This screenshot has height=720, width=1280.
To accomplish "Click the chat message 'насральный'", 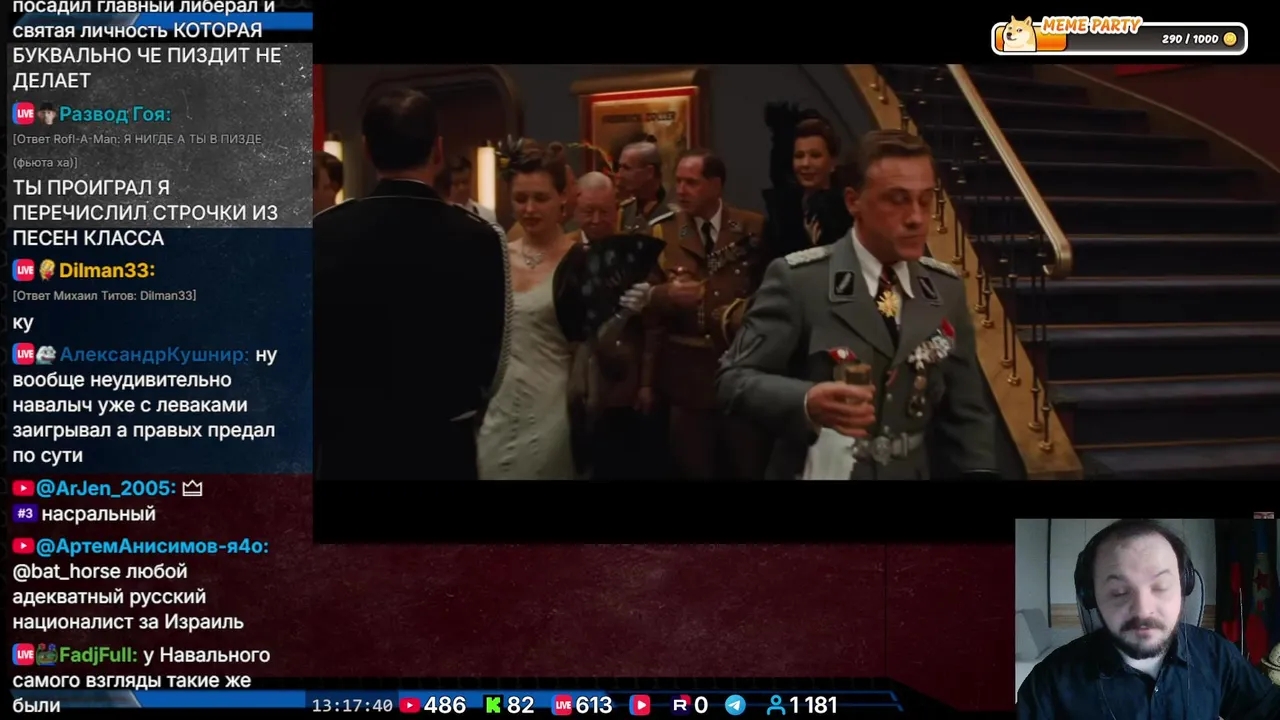I will [98, 514].
